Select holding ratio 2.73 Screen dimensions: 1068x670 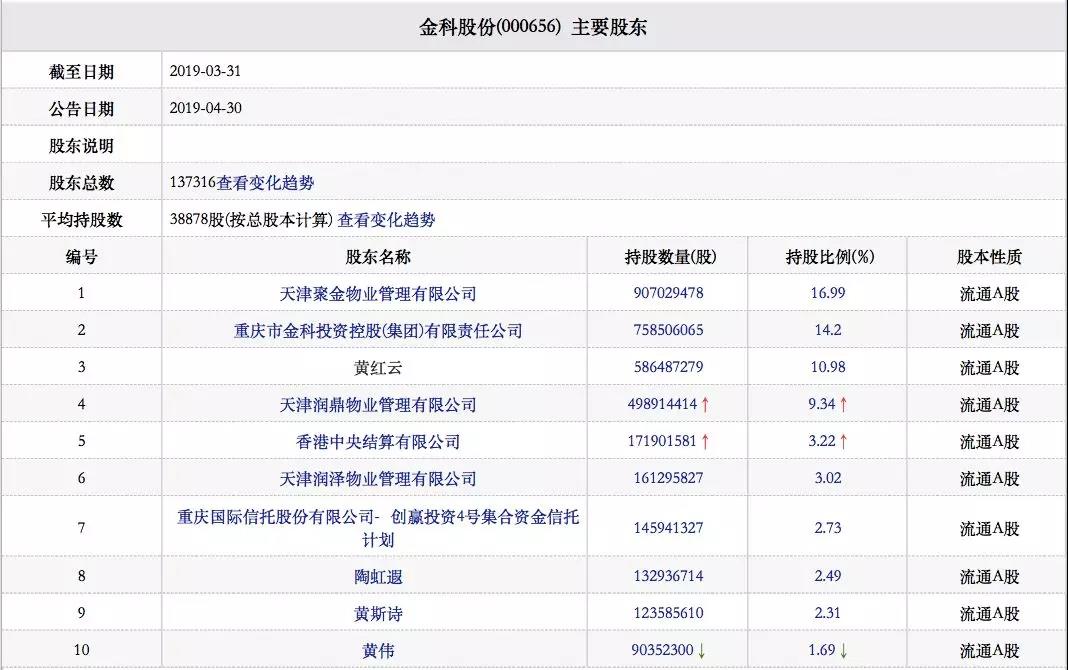828,528
